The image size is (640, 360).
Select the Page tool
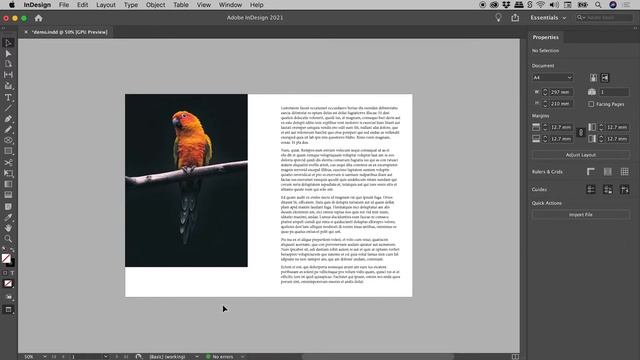(8, 64)
